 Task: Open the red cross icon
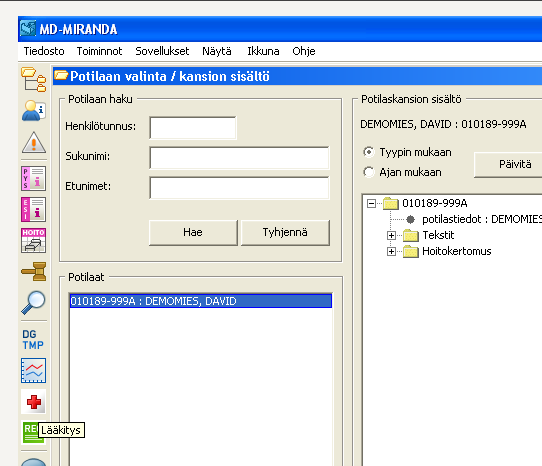[x=34, y=402]
